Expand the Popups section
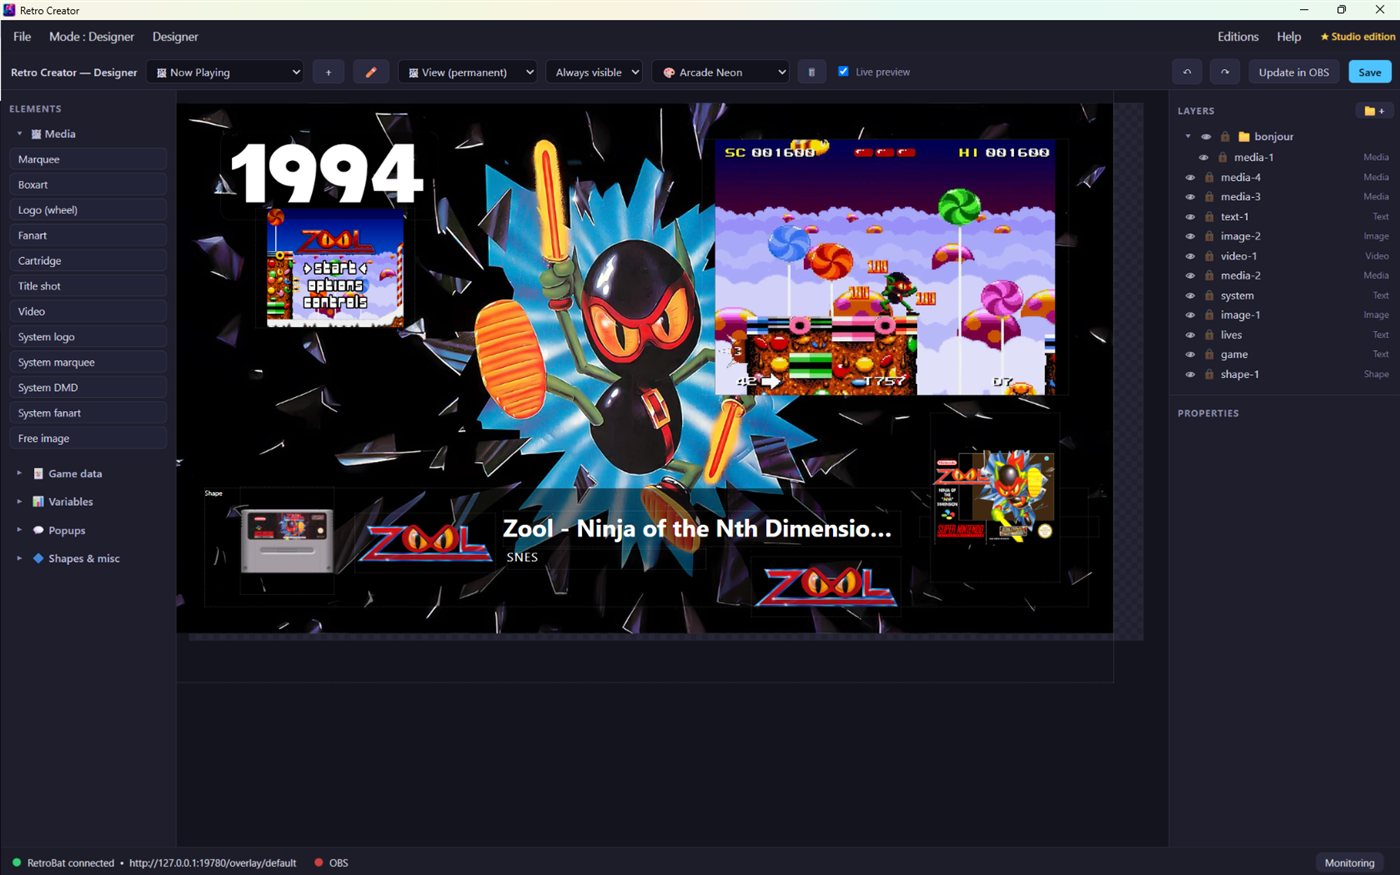Image resolution: width=1400 pixels, height=875 pixels. 19,530
